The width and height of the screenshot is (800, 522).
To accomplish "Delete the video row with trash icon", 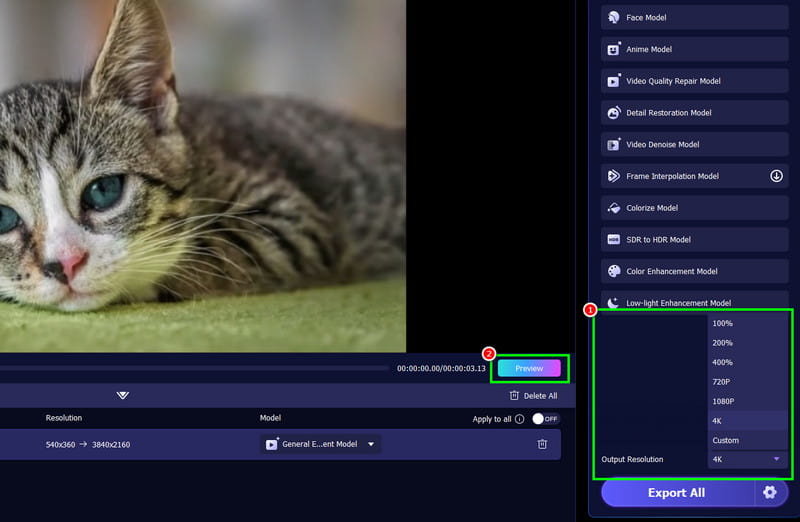I will tap(542, 444).
